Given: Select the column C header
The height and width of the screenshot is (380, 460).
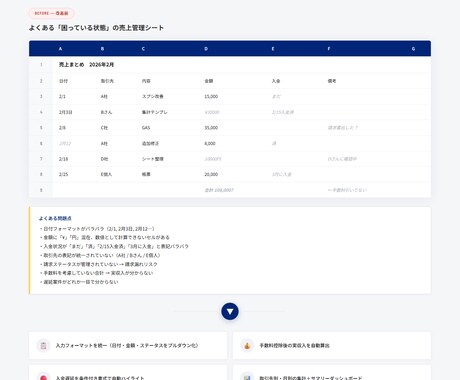Looking at the screenshot, I should tap(143, 49).
